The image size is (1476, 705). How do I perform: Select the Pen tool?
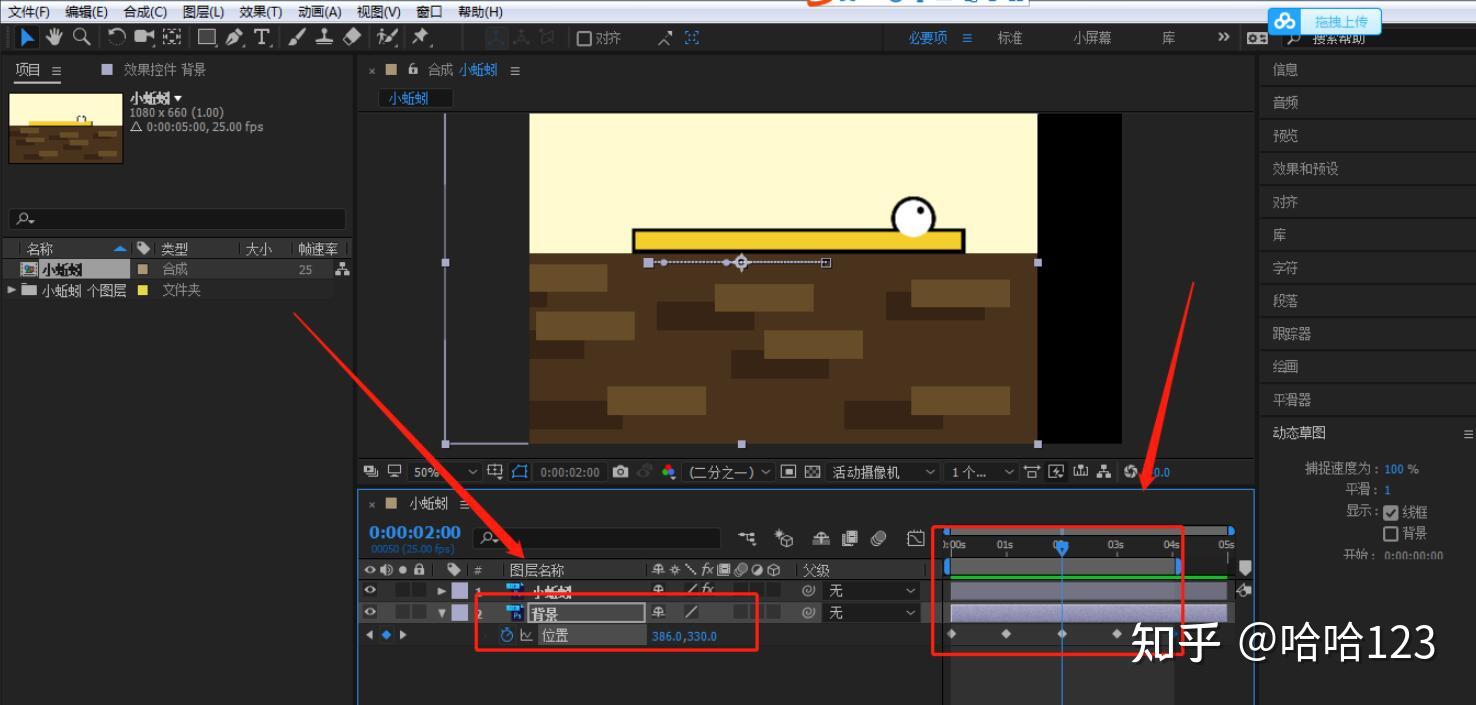coord(235,37)
